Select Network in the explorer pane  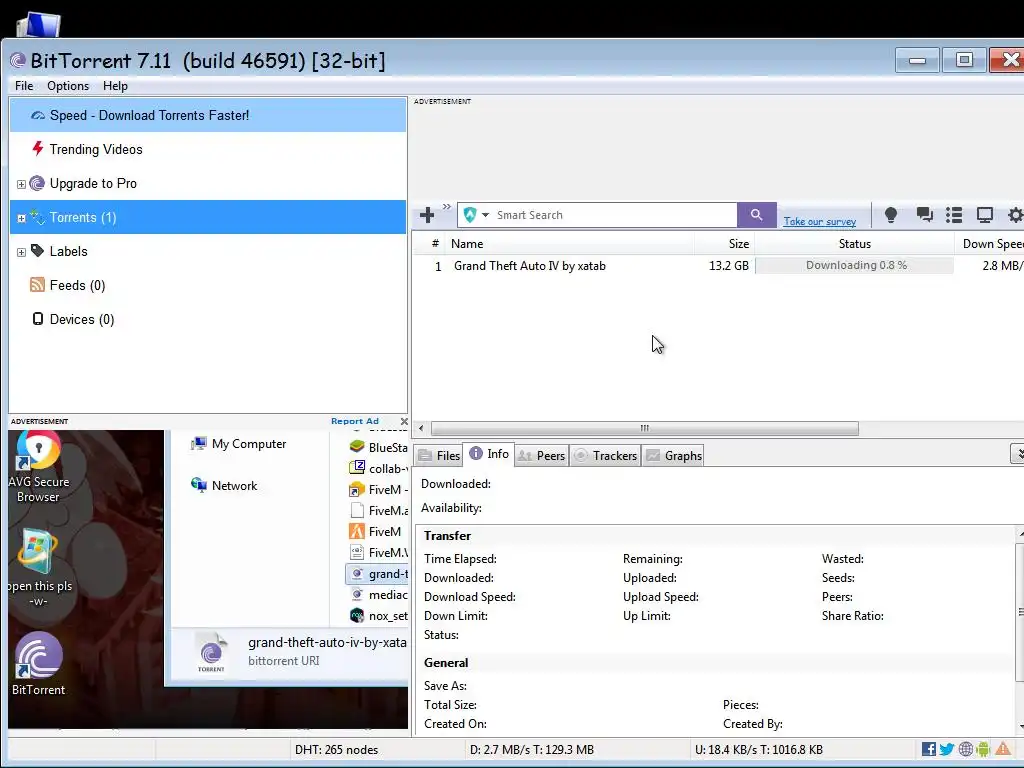(224, 486)
